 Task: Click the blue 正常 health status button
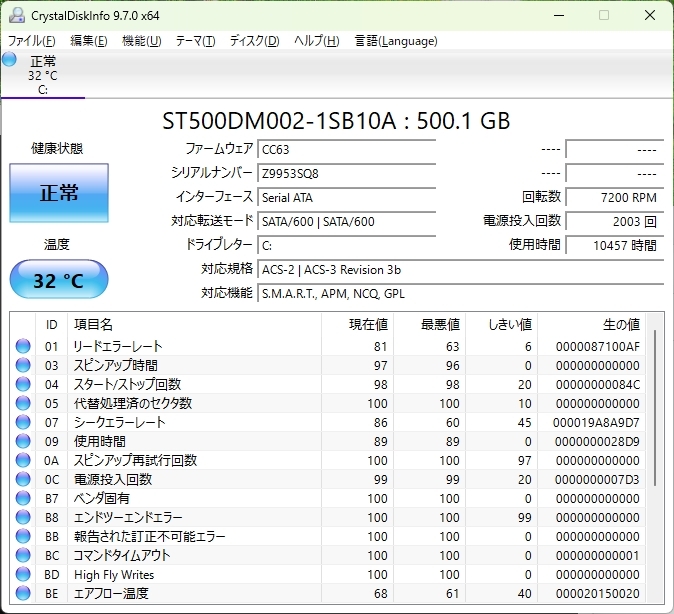[x=59, y=193]
